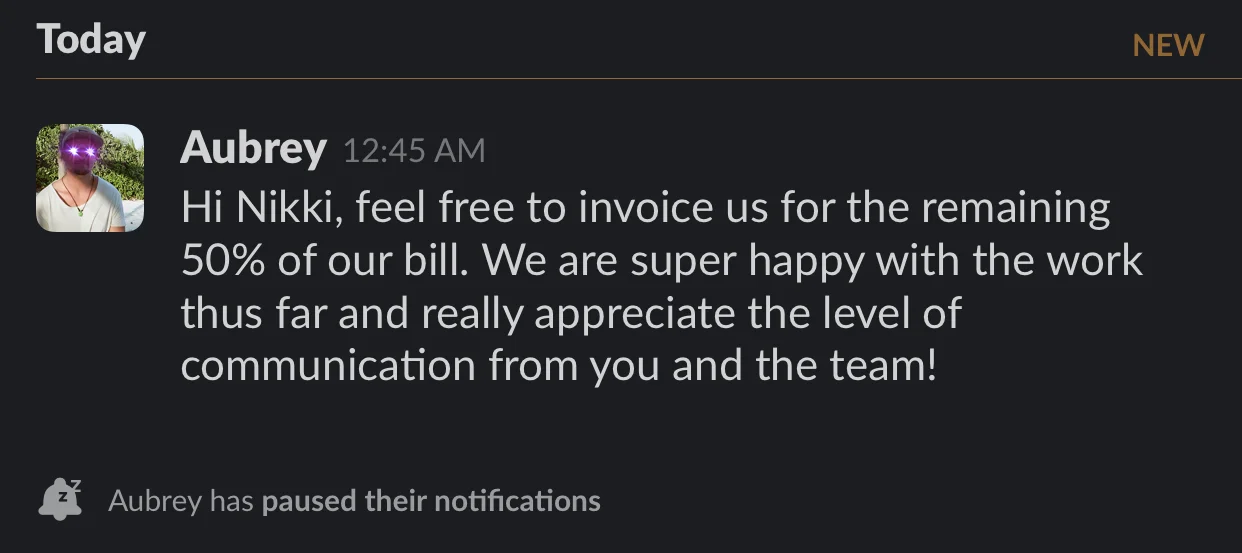Click the Aubrey sender name
Screen dimensions: 1242x553
253,149
